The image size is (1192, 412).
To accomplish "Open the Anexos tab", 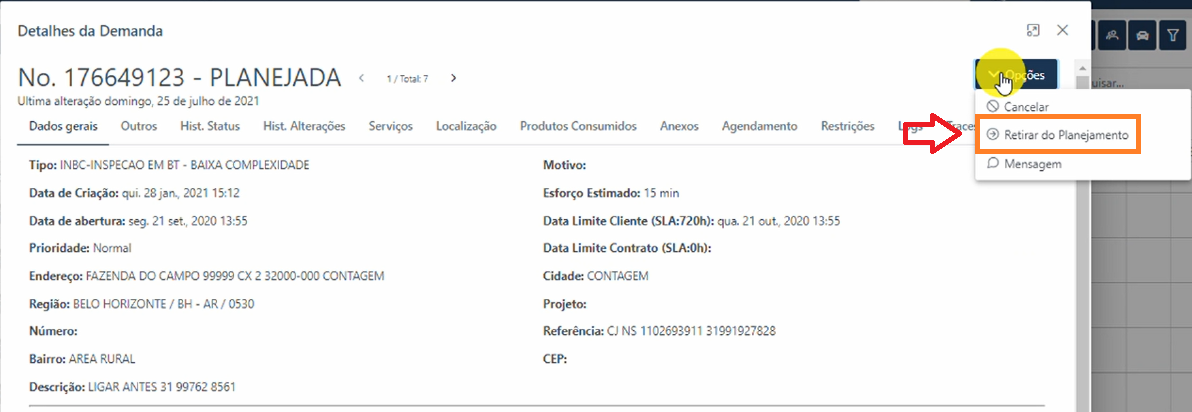I will click(680, 126).
